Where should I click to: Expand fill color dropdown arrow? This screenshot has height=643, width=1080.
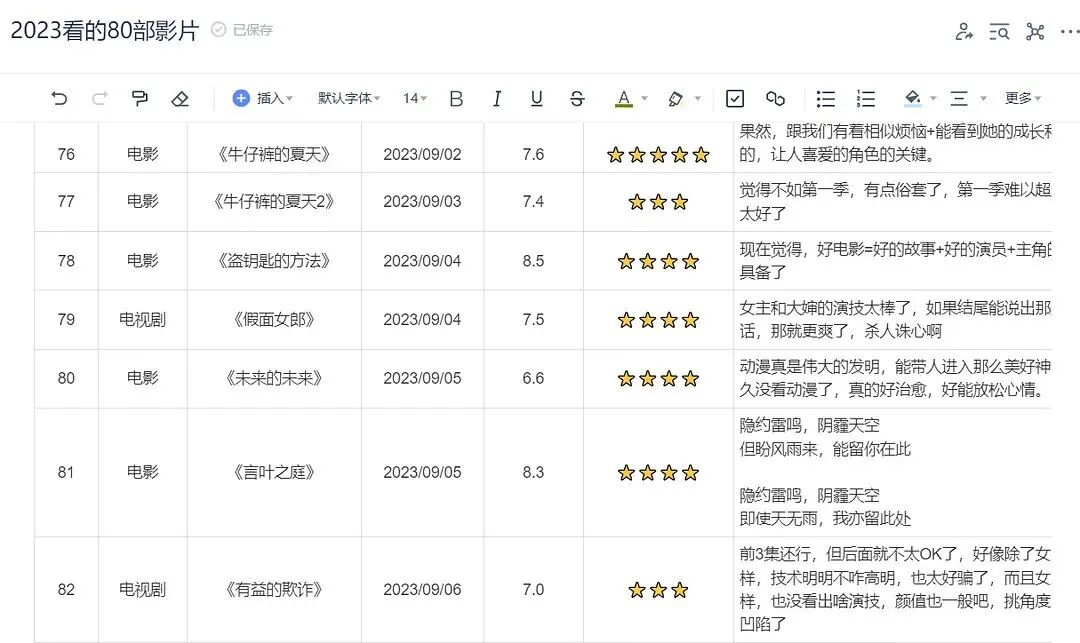tap(933, 99)
